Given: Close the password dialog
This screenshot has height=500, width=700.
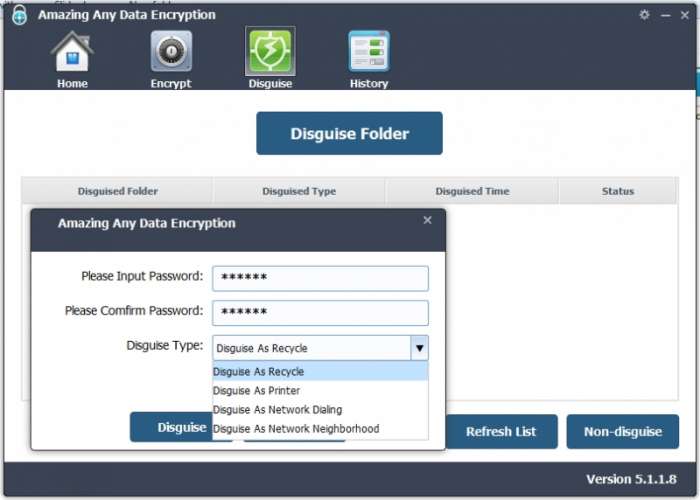Looking at the screenshot, I should point(427,220).
